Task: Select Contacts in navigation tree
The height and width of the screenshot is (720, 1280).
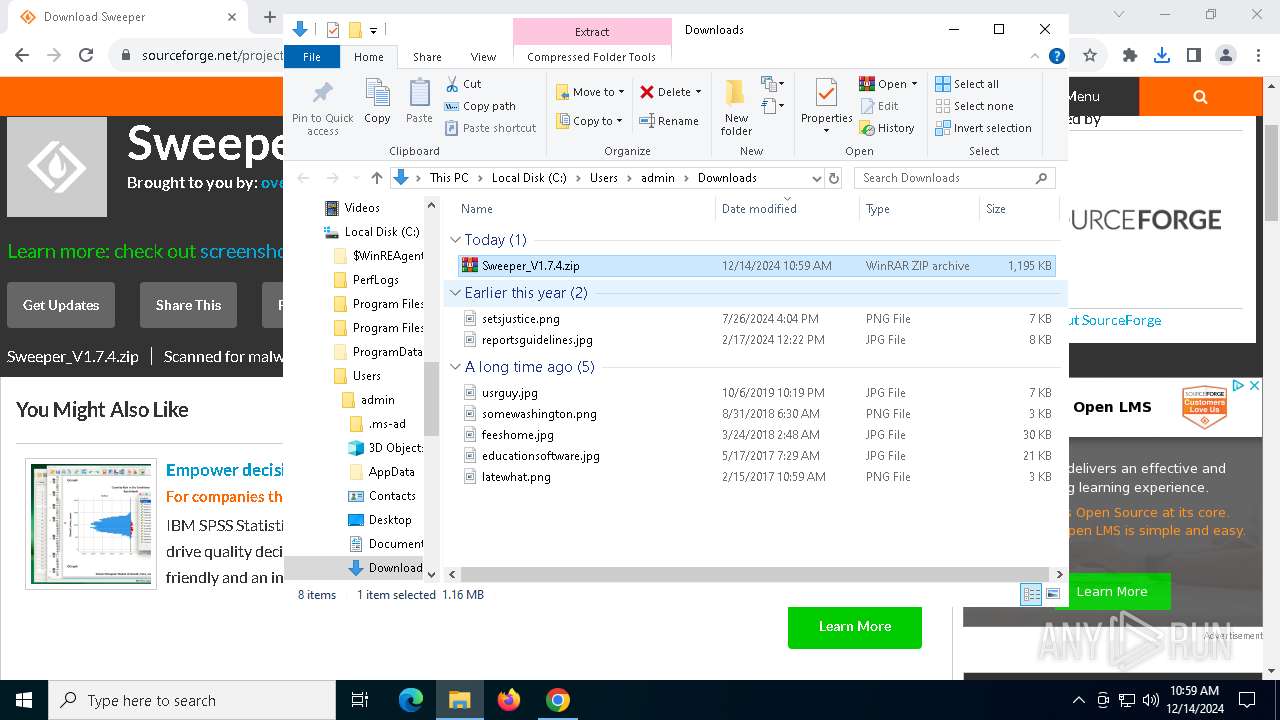Action: 391,496
